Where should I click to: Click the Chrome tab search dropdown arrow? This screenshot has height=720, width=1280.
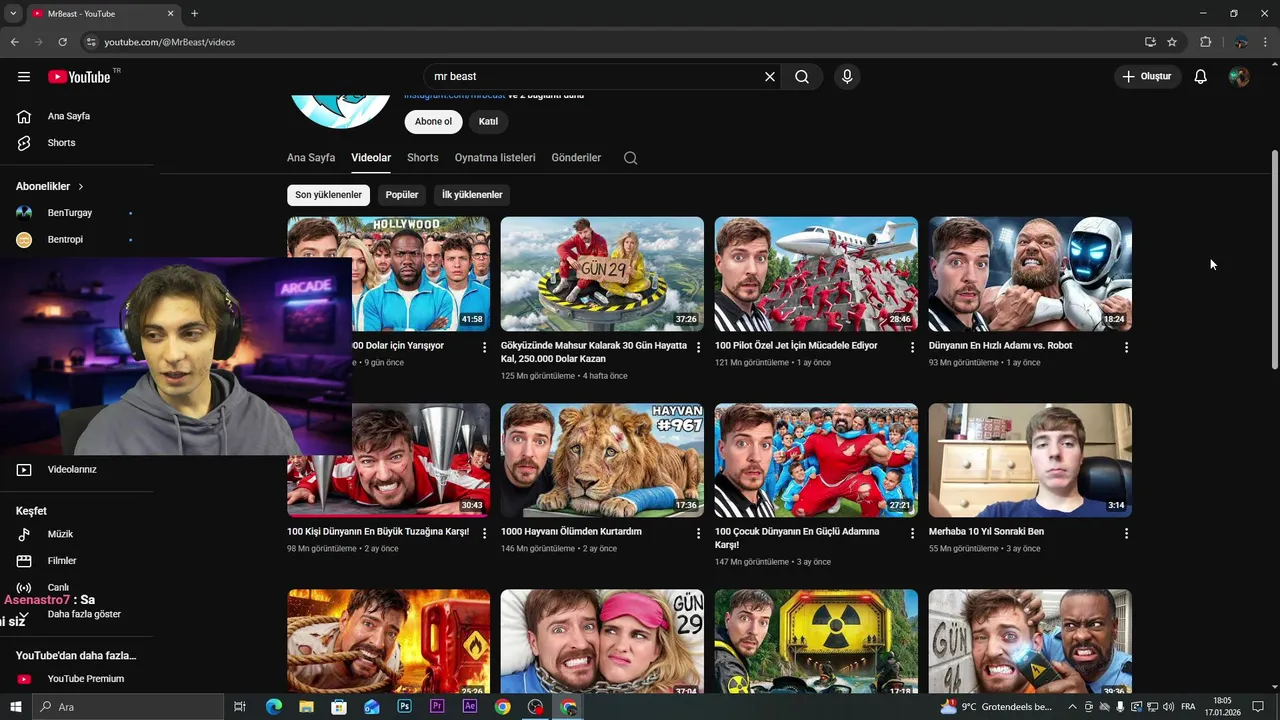coord(13,13)
